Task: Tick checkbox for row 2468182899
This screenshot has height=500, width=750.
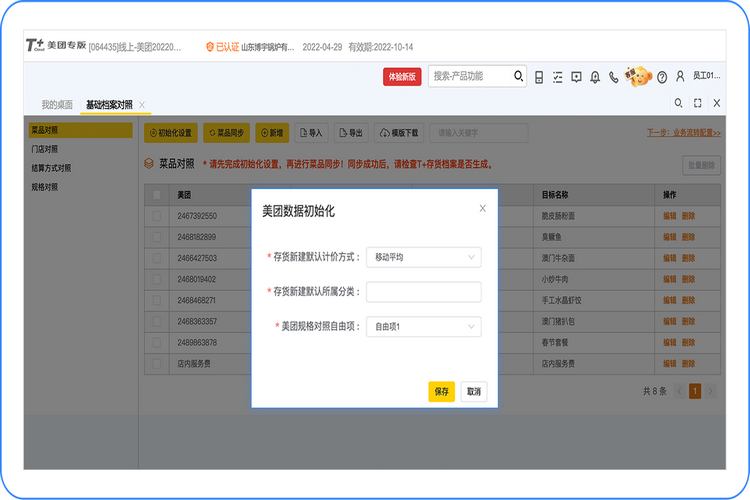Action: 156,237
